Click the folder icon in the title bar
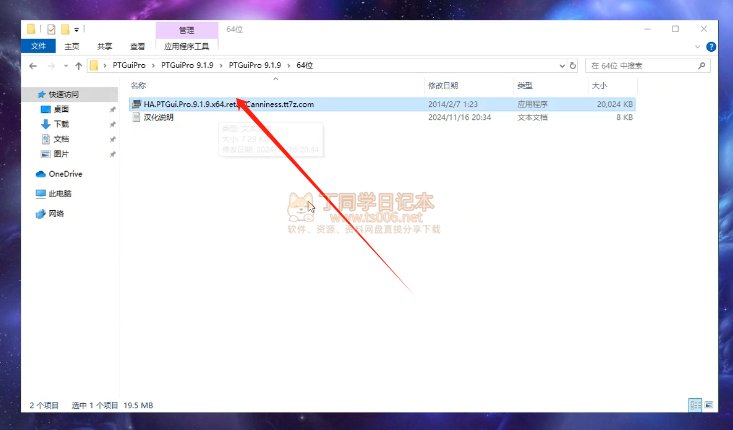This screenshot has width=733, height=430. click(31, 29)
